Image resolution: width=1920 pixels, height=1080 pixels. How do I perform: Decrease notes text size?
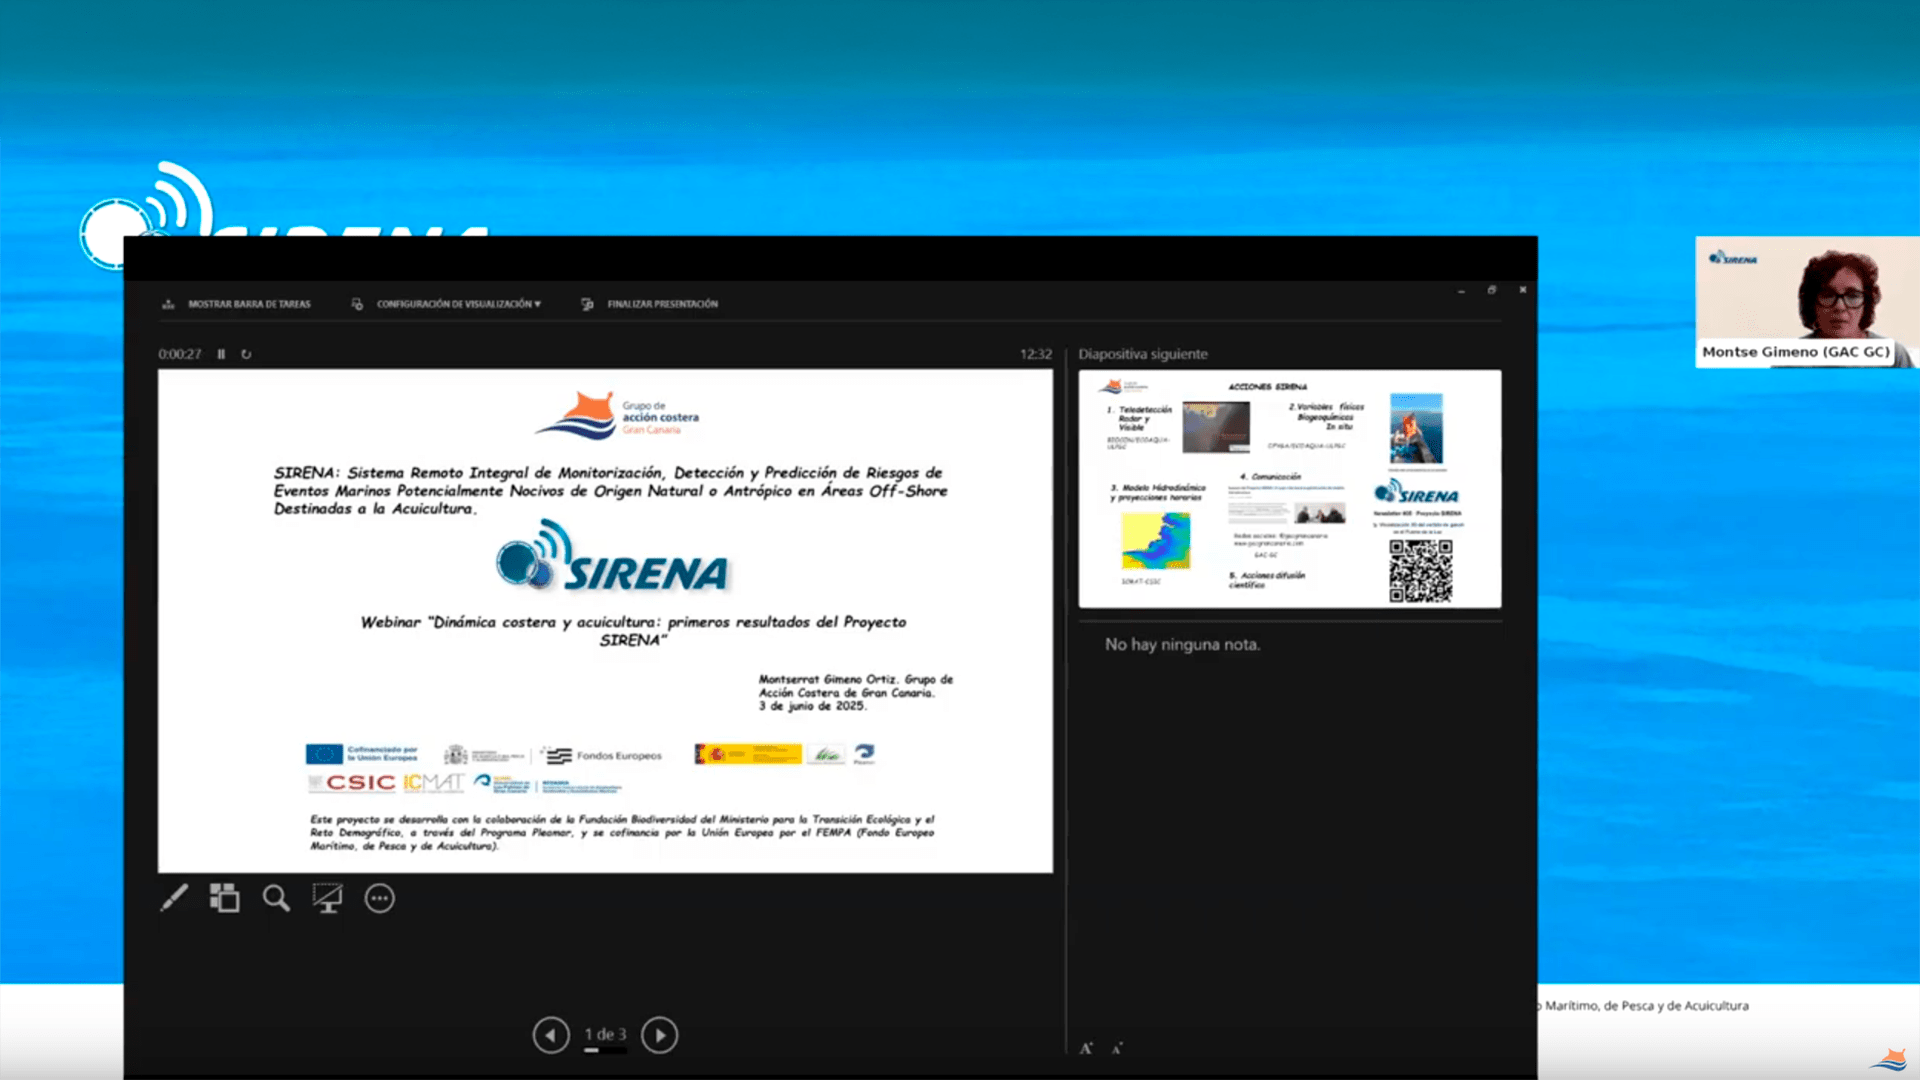[1117, 1048]
